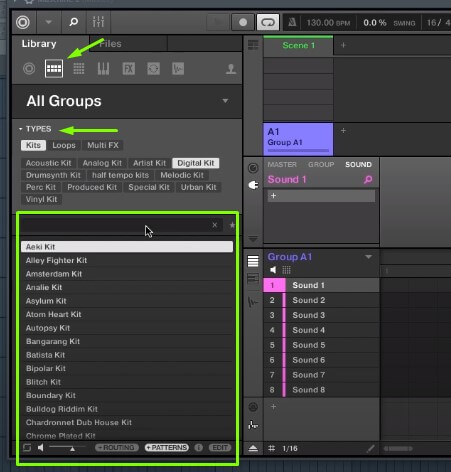Toggle the user content icon
The width and height of the screenshot is (451, 472).
(231, 69)
